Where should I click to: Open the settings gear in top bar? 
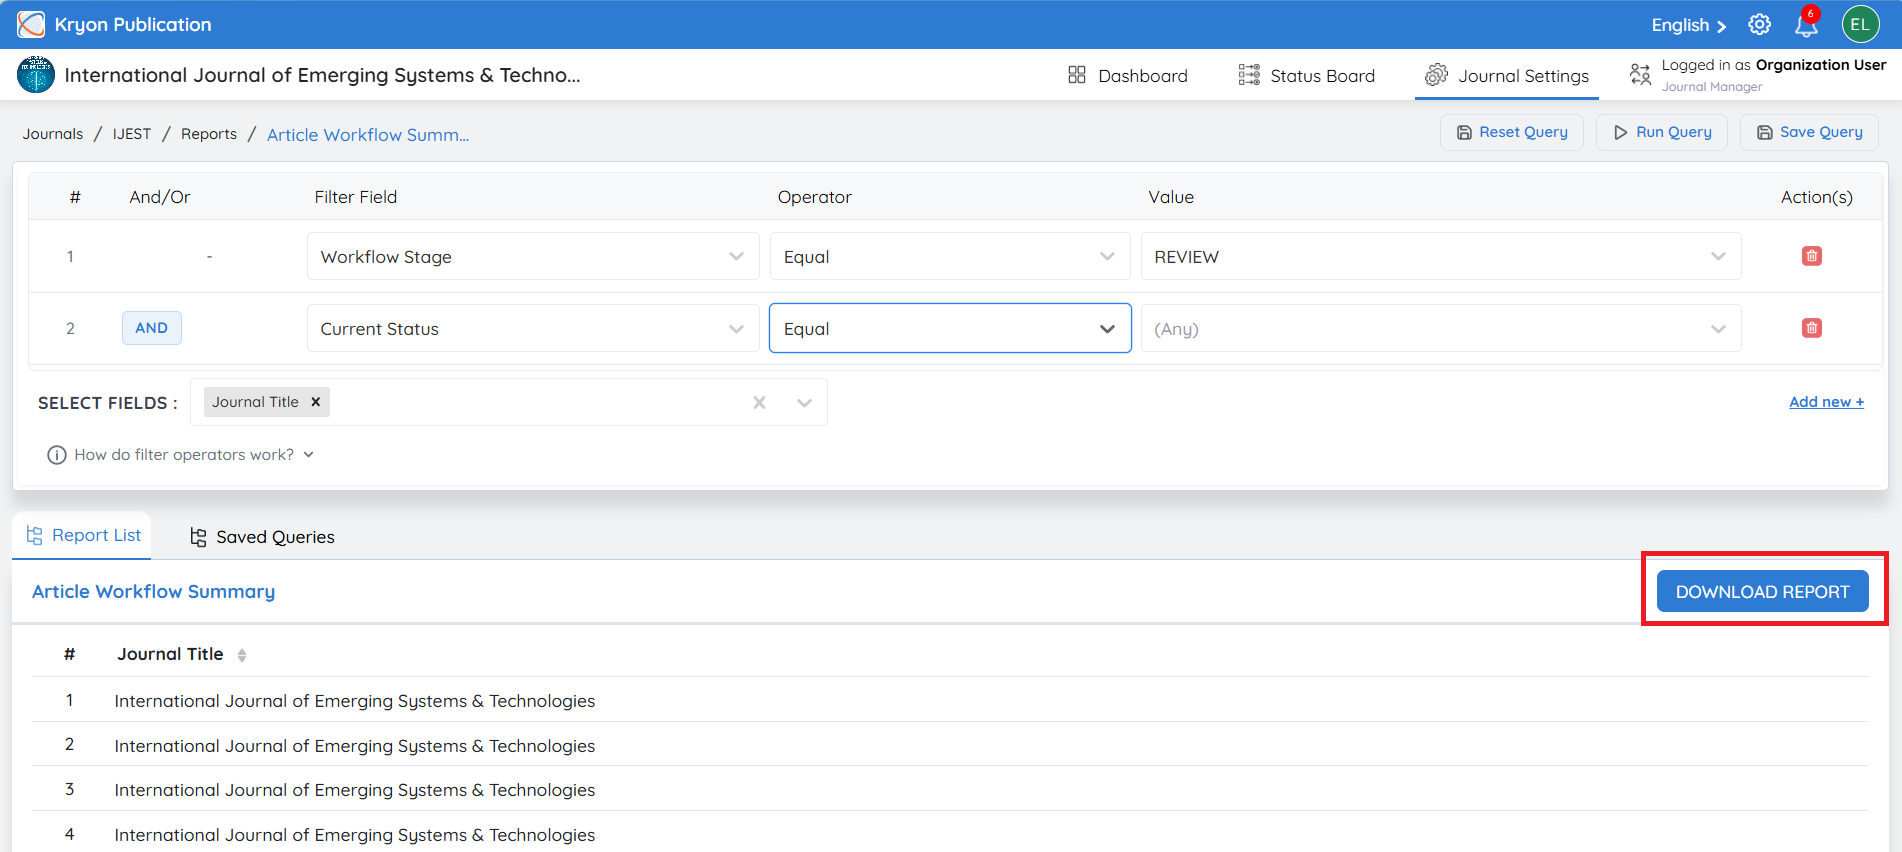[x=1759, y=24]
